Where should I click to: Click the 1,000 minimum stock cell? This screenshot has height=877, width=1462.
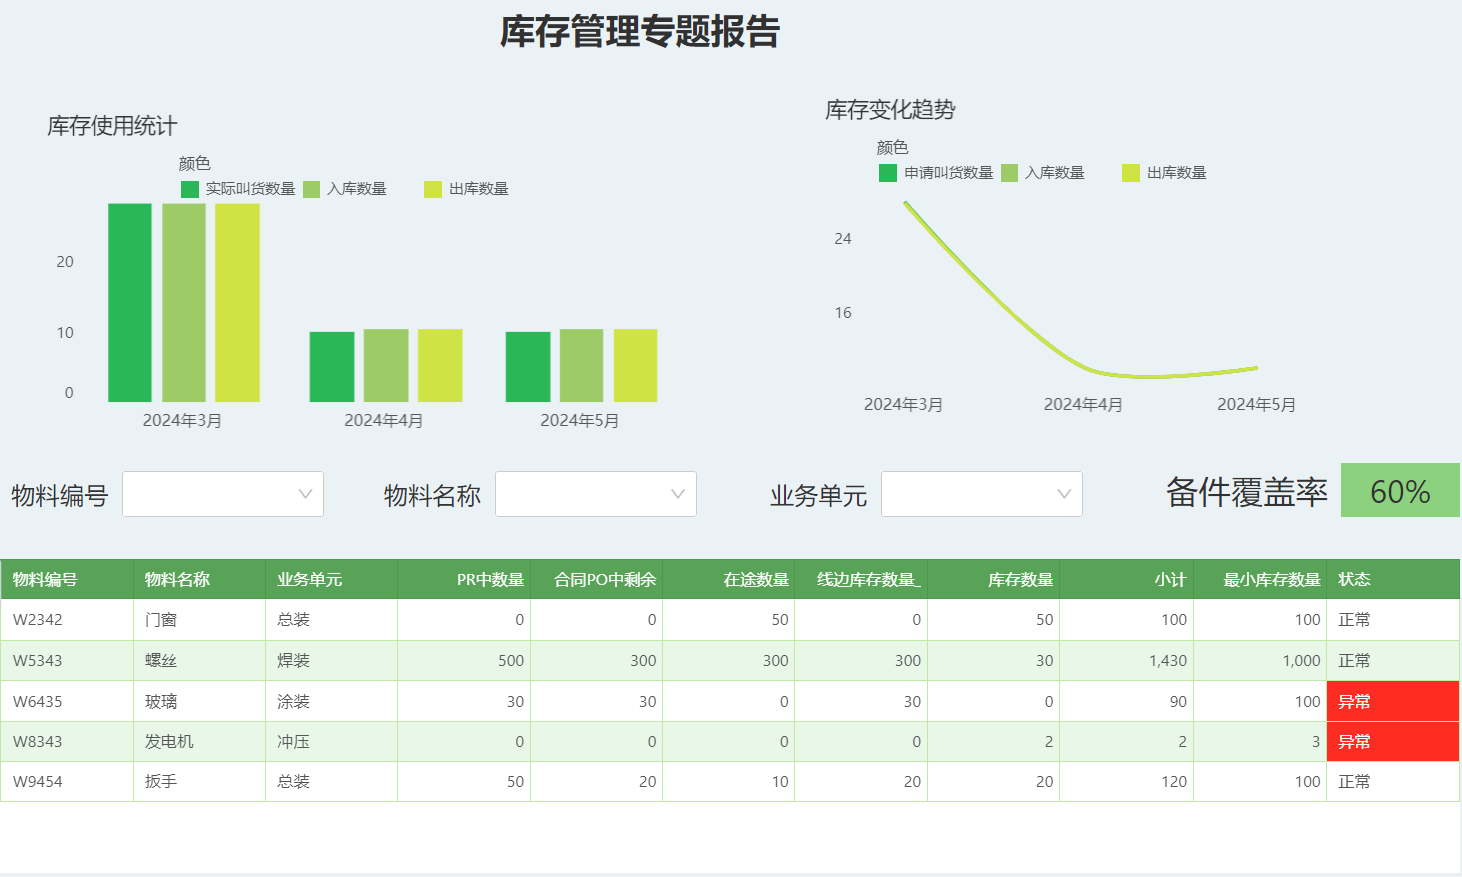[1260, 661]
